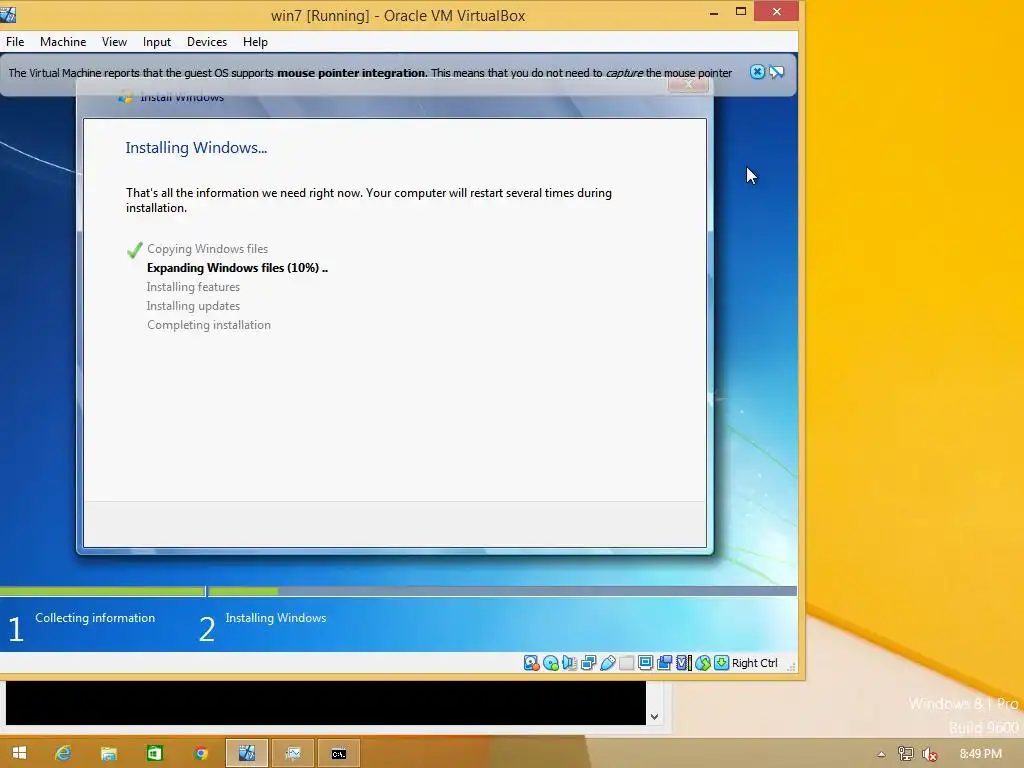This screenshot has width=1024, height=768.
Task: Open the Devices menu
Action: [x=207, y=42]
